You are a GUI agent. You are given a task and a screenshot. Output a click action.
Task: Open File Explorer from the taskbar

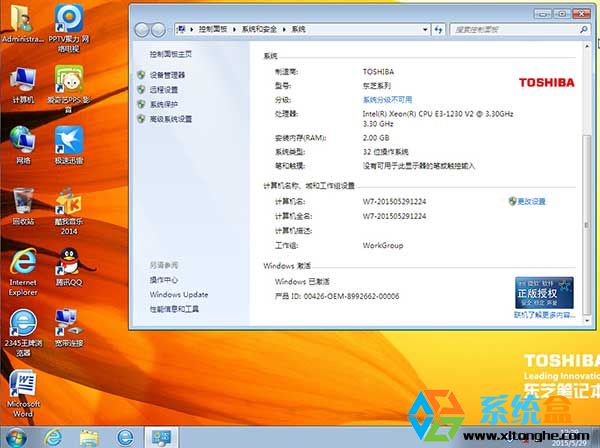click(89, 437)
